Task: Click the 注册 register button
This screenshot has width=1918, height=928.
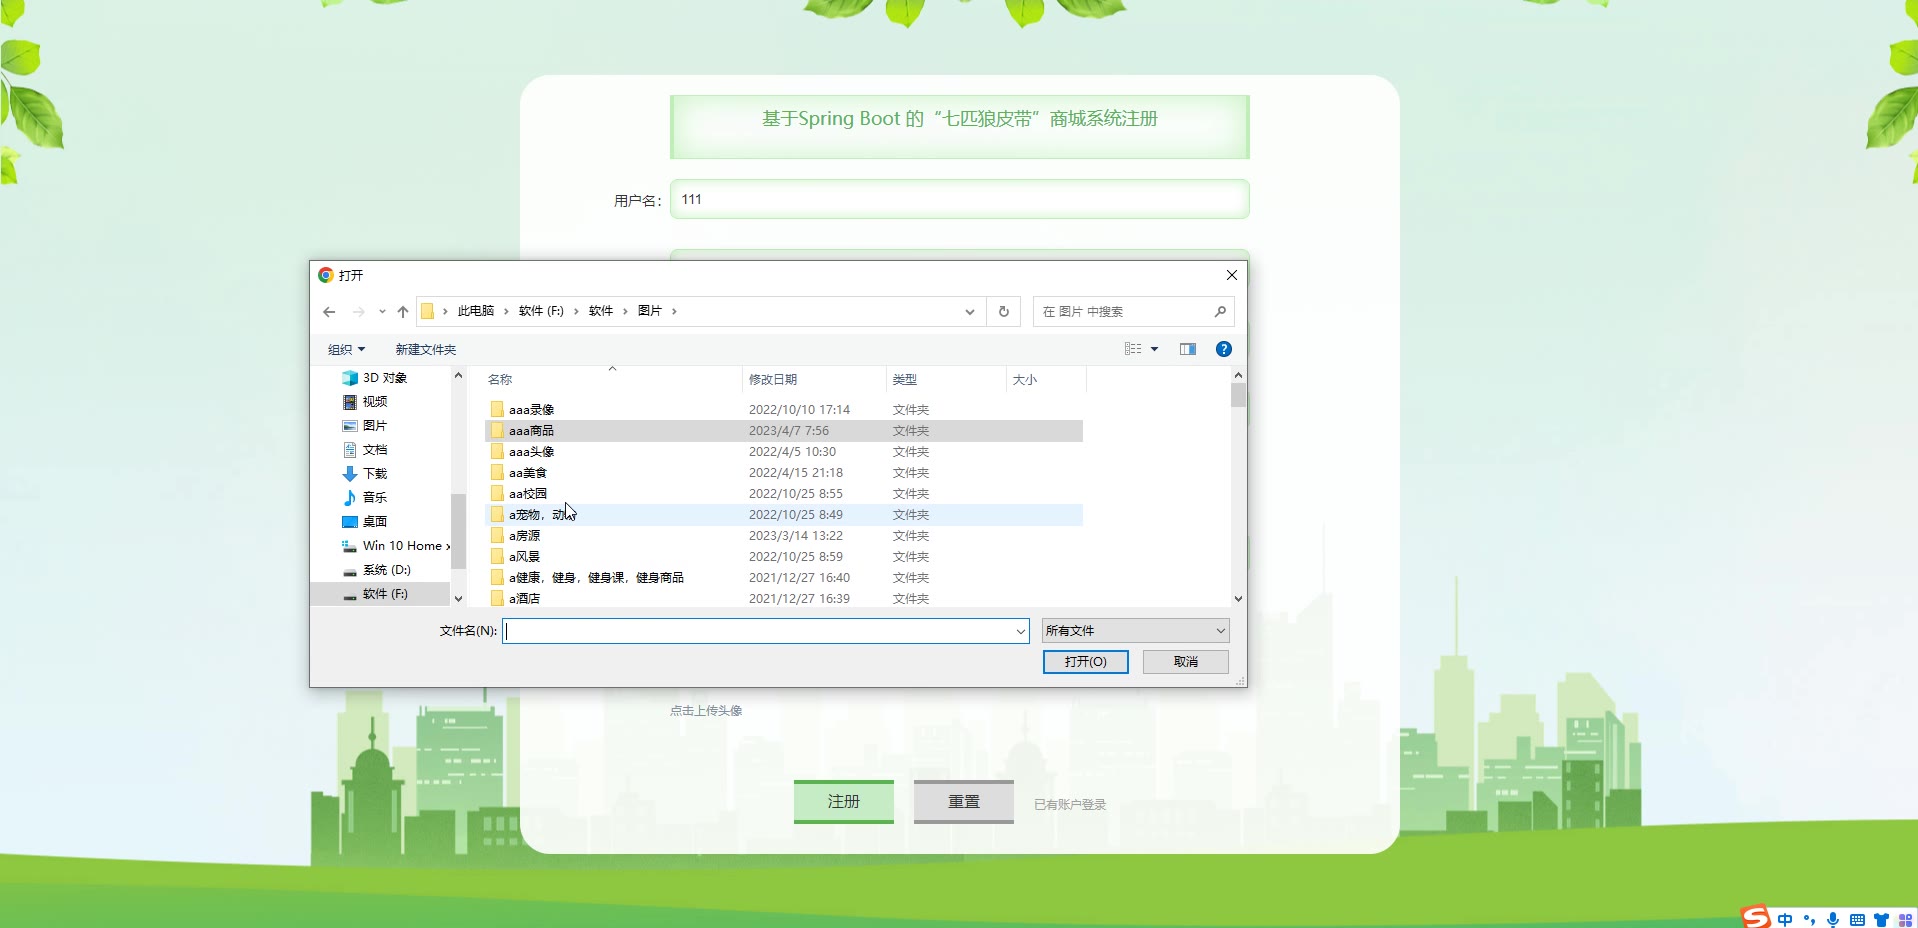Action: [x=844, y=802]
